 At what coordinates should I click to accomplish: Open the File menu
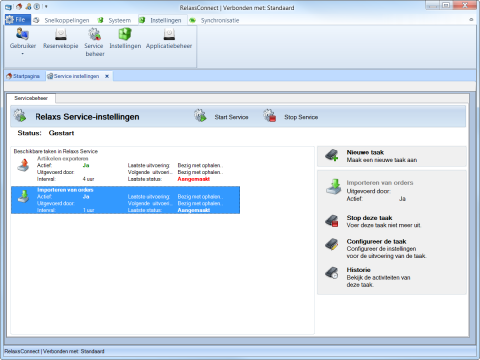[18, 20]
